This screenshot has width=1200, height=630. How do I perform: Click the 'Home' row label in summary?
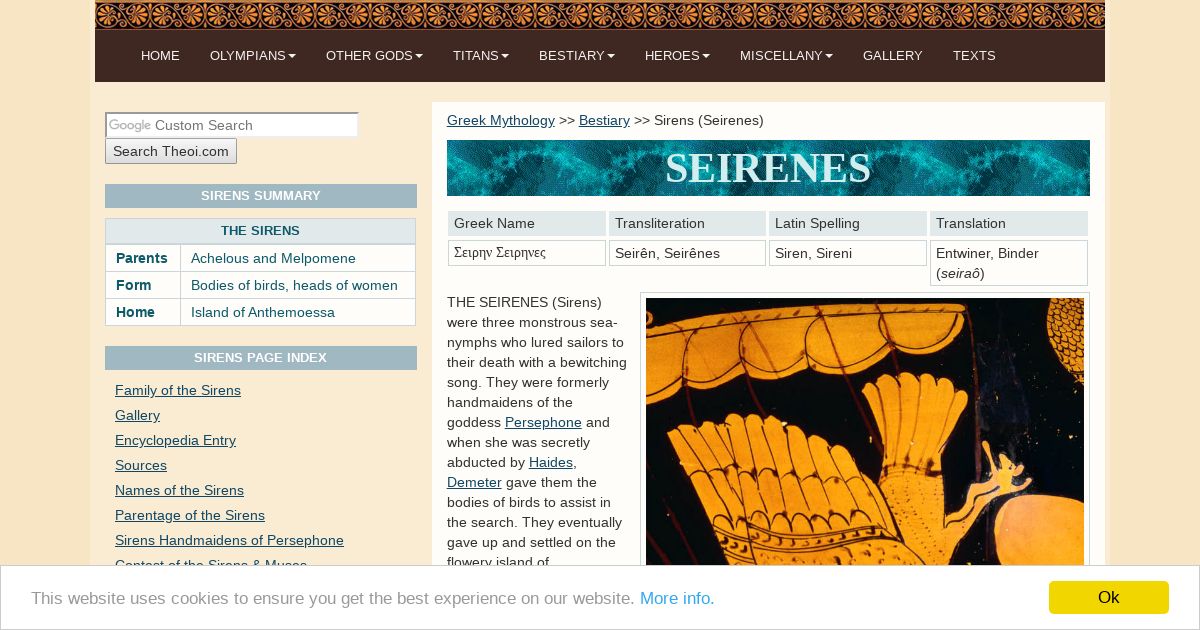point(143,312)
